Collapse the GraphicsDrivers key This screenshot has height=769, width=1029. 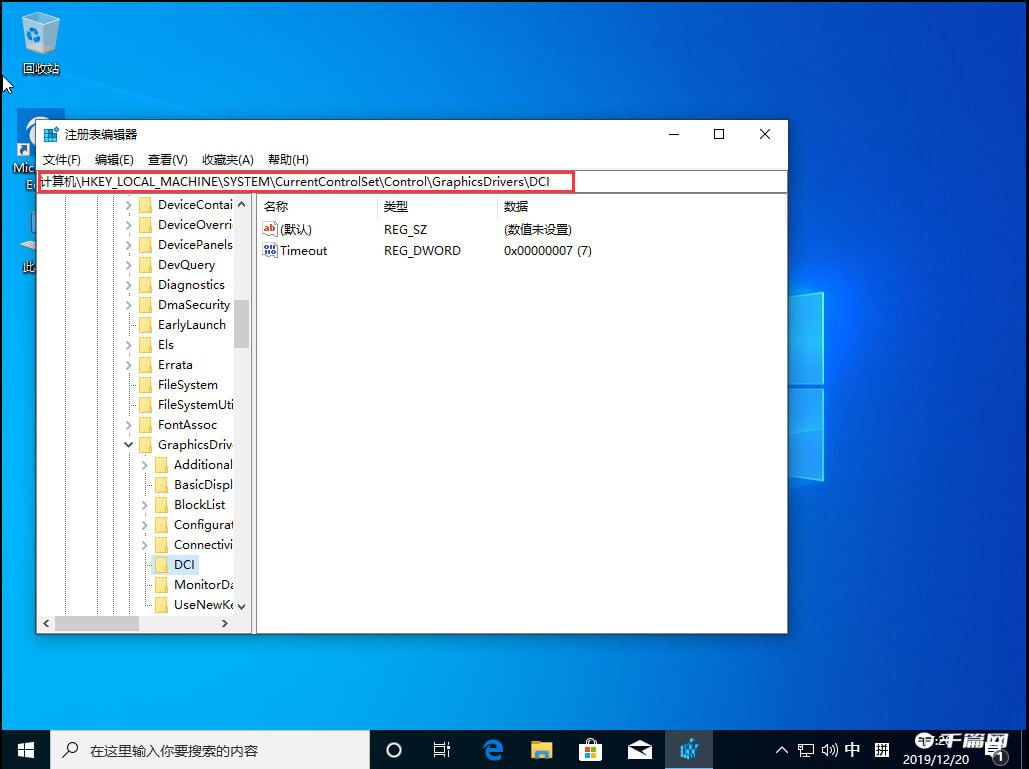[128, 444]
